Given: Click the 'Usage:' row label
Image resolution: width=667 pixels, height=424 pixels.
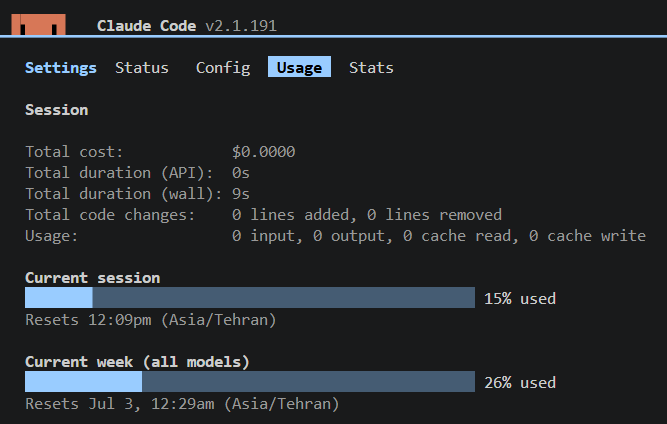Looking at the screenshot, I should pyautogui.click(x=51, y=236).
